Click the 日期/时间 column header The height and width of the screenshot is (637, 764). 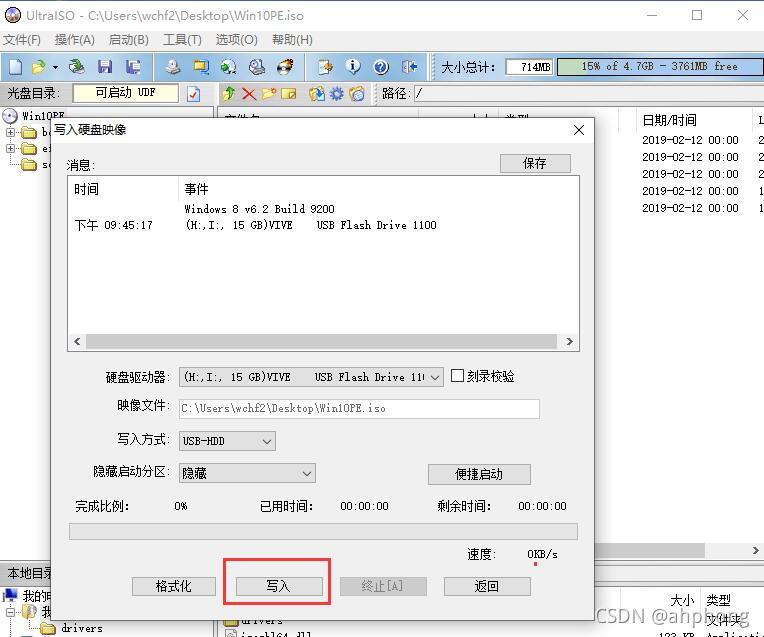point(669,120)
